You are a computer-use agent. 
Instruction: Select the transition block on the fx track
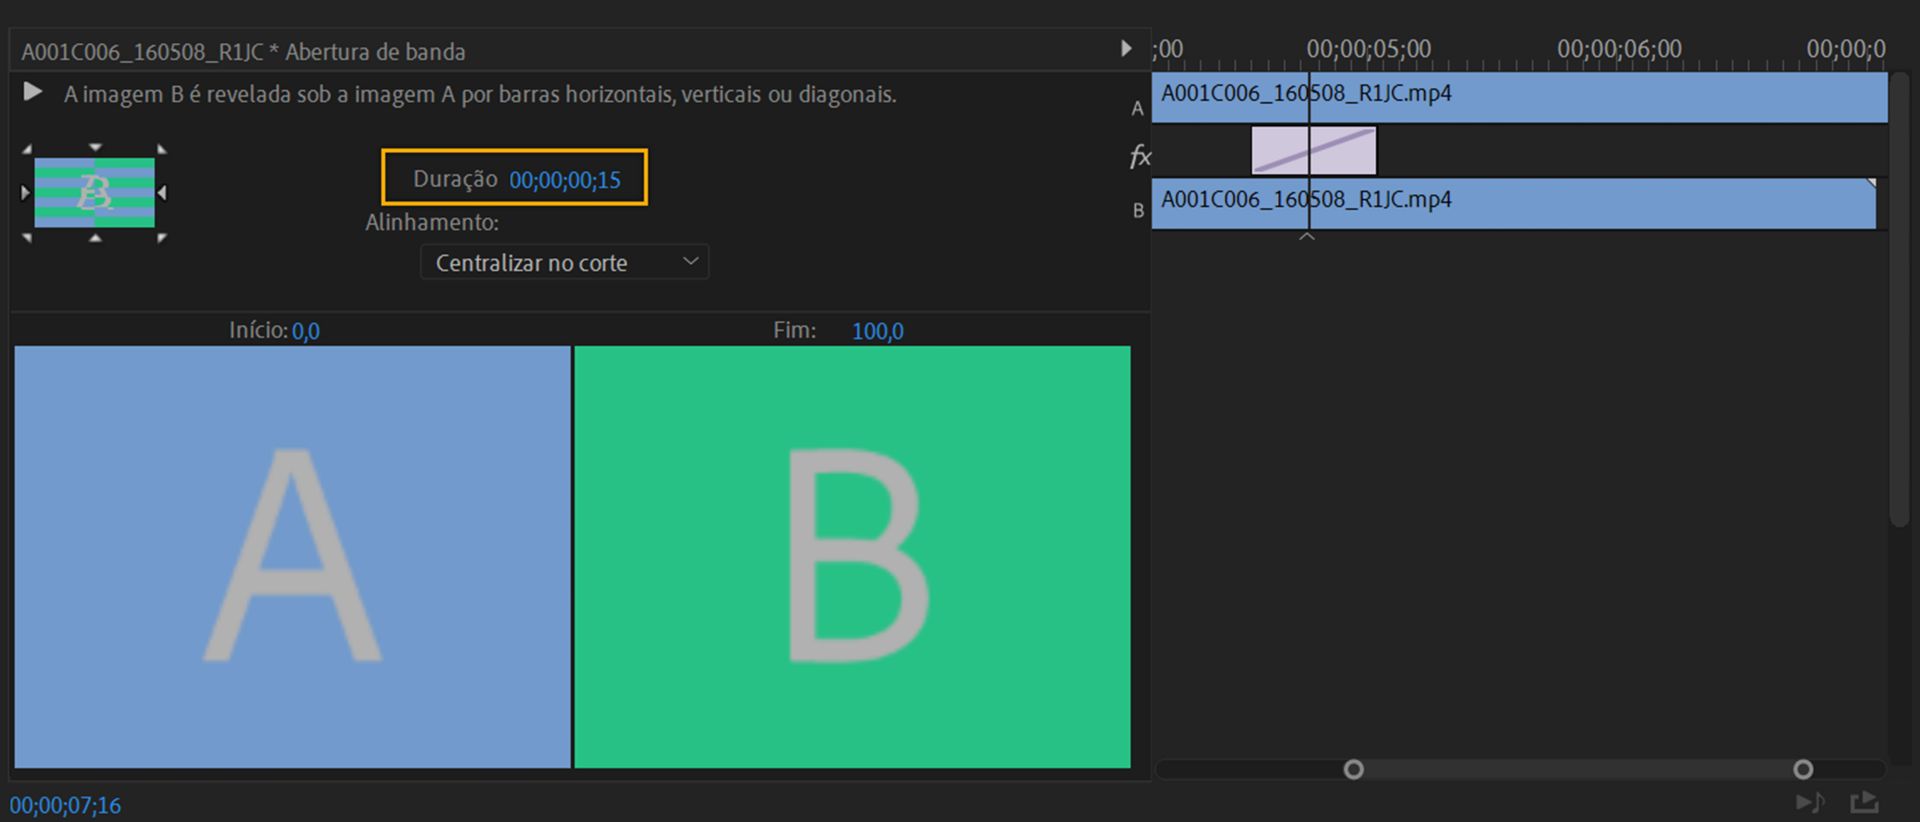1313,151
